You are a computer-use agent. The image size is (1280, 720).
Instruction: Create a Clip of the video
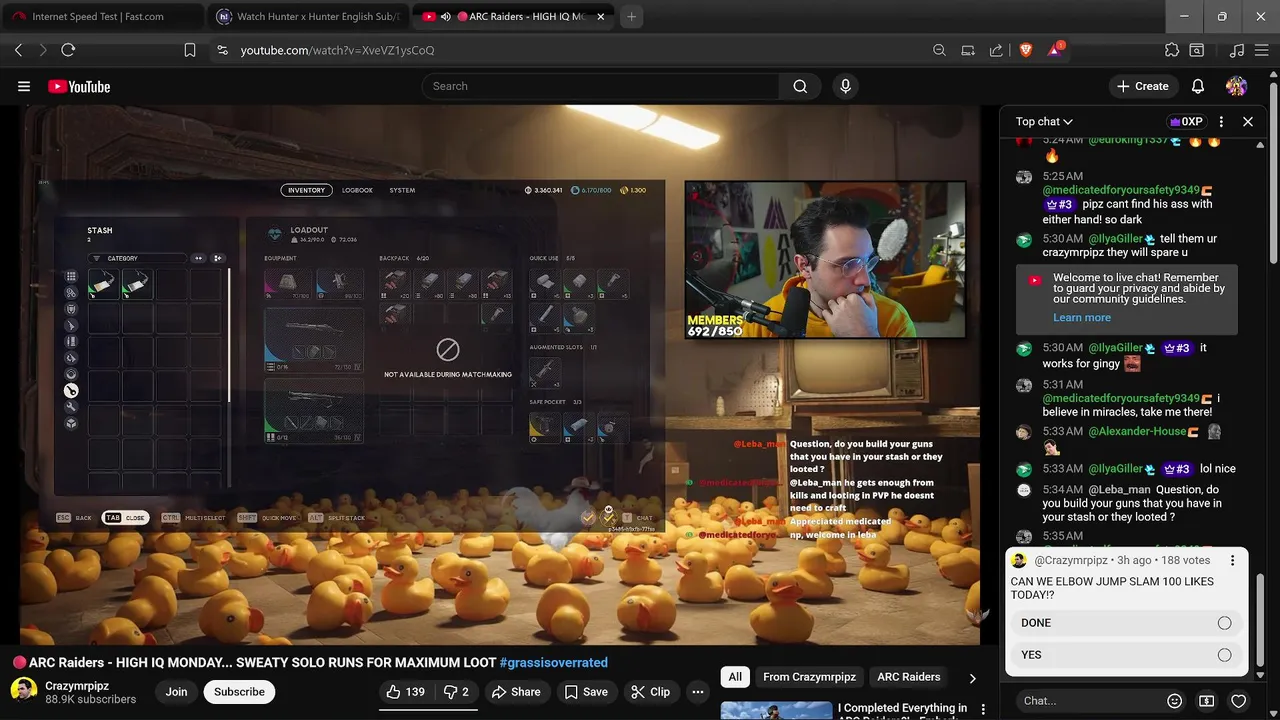(651, 692)
